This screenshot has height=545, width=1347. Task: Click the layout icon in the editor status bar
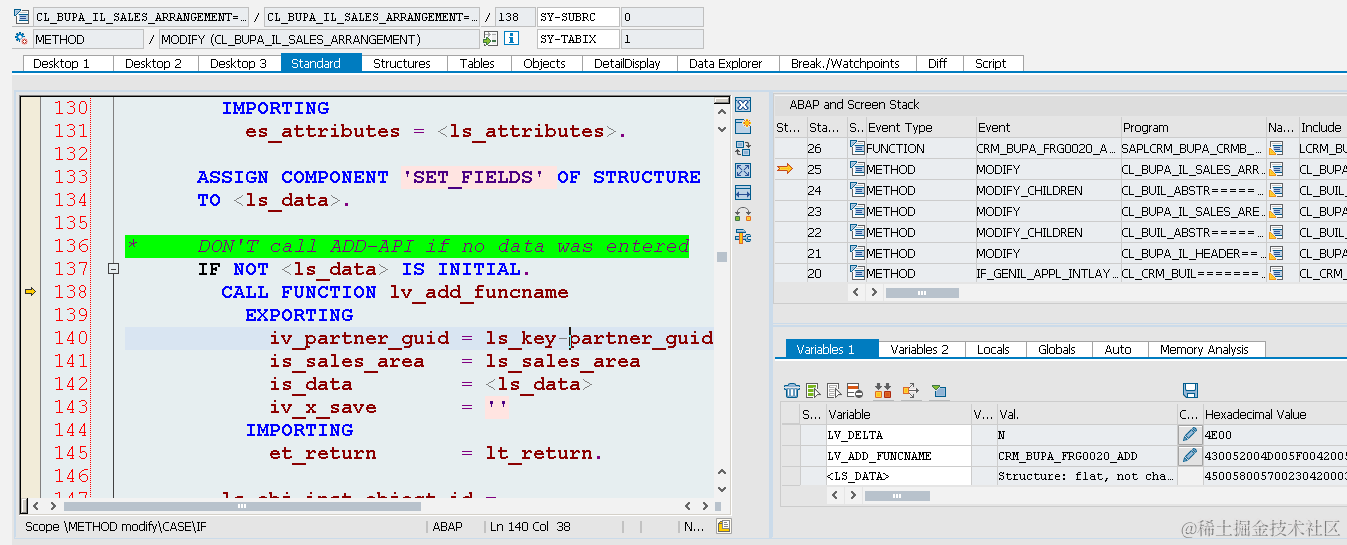click(724, 526)
